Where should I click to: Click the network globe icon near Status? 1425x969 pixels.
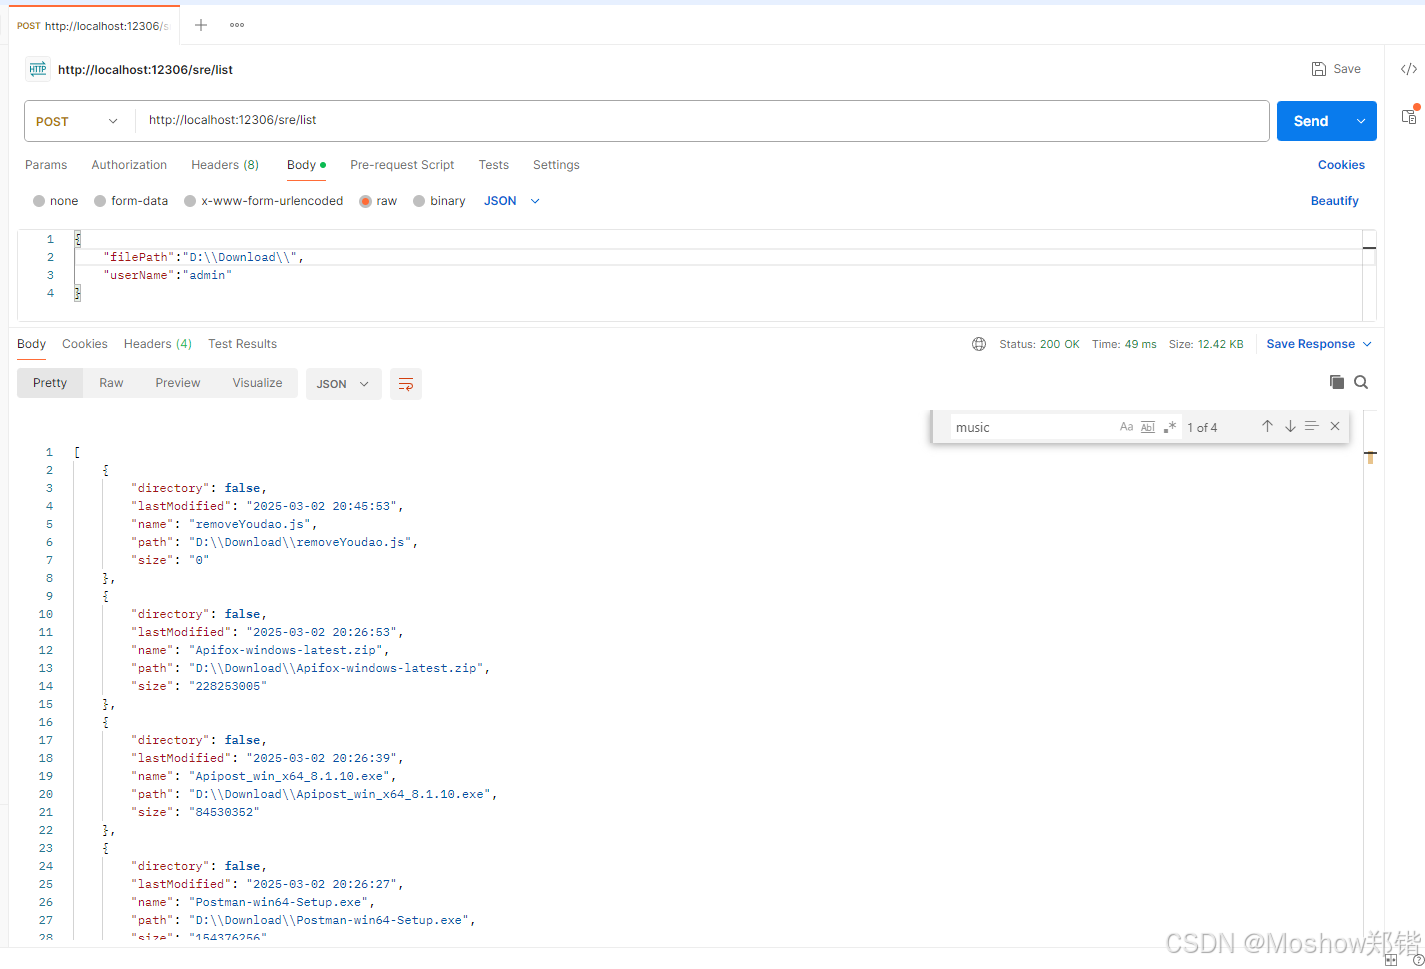[978, 343]
